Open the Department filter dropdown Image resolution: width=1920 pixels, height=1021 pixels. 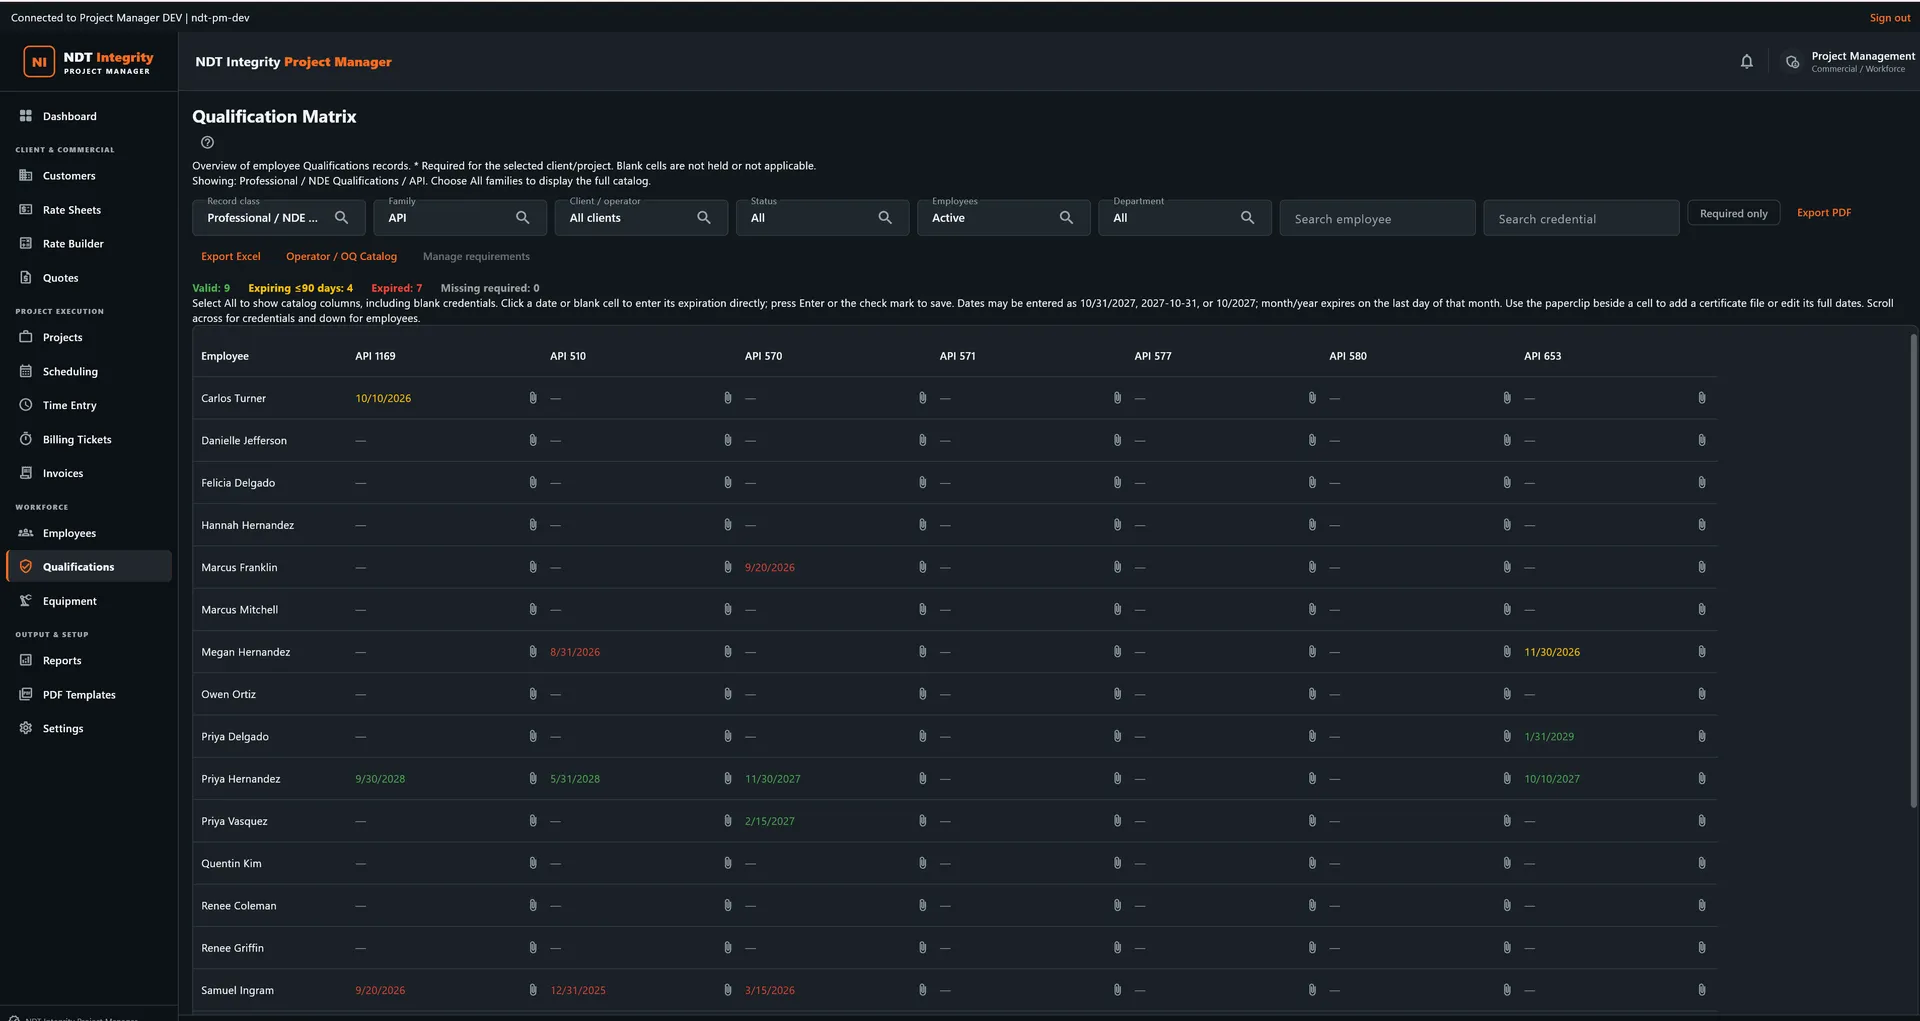pyautogui.click(x=1185, y=217)
